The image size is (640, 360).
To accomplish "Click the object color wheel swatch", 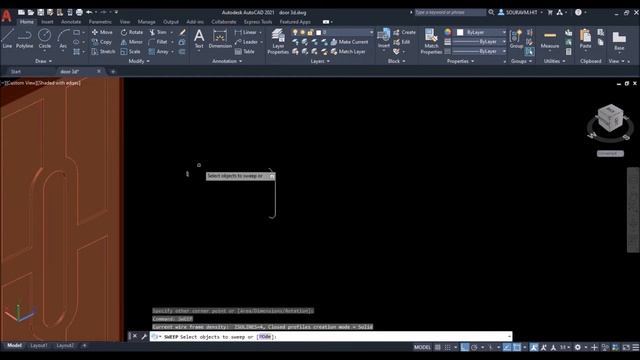I will 448,32.
